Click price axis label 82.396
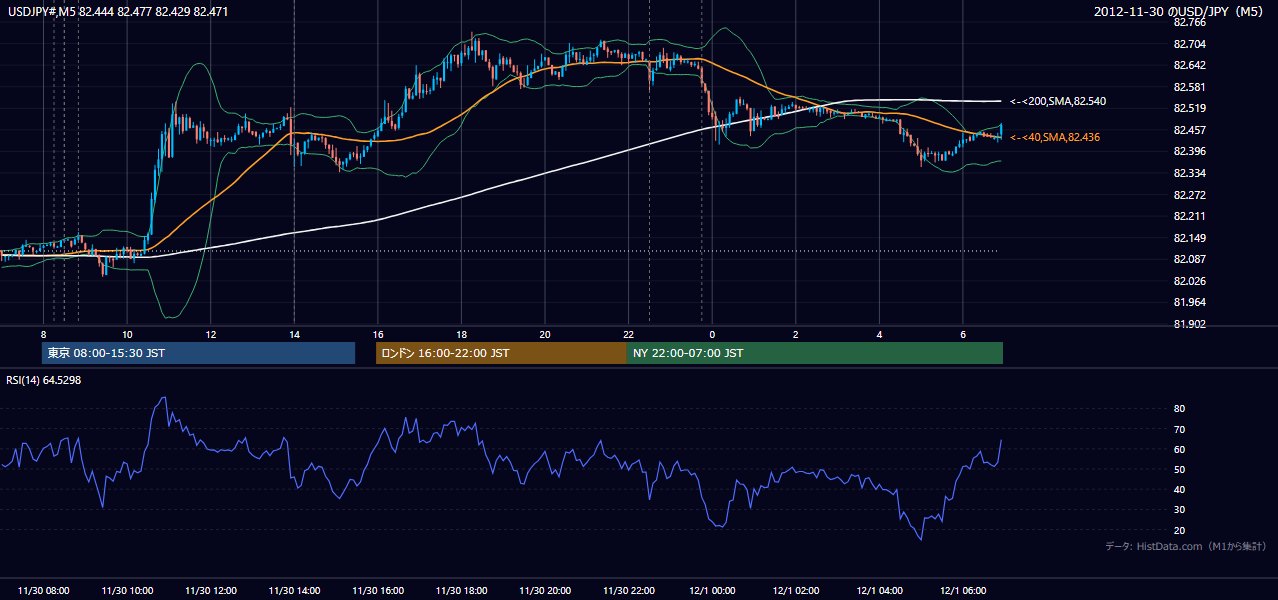1278x600 pixels. [1189, 151]
